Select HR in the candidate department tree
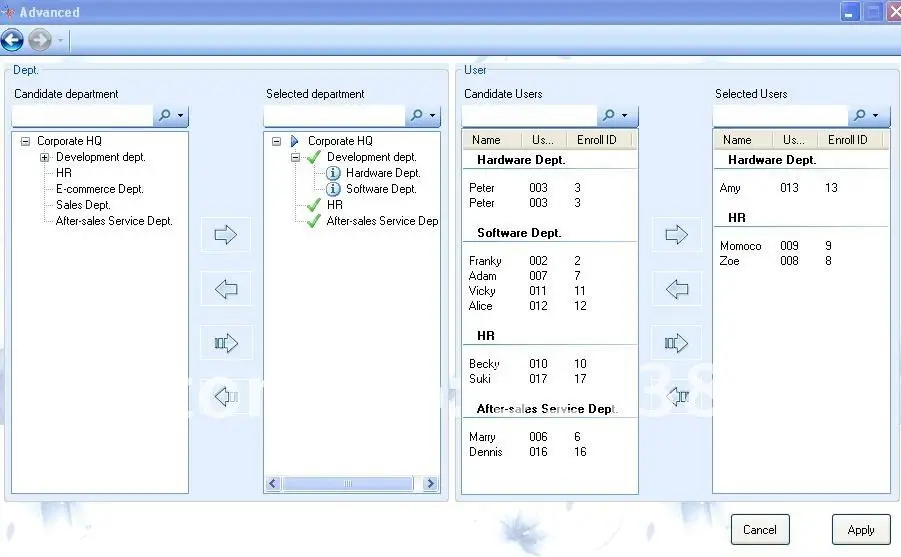This screenshot has width=901, height=557. coord(64,173)
